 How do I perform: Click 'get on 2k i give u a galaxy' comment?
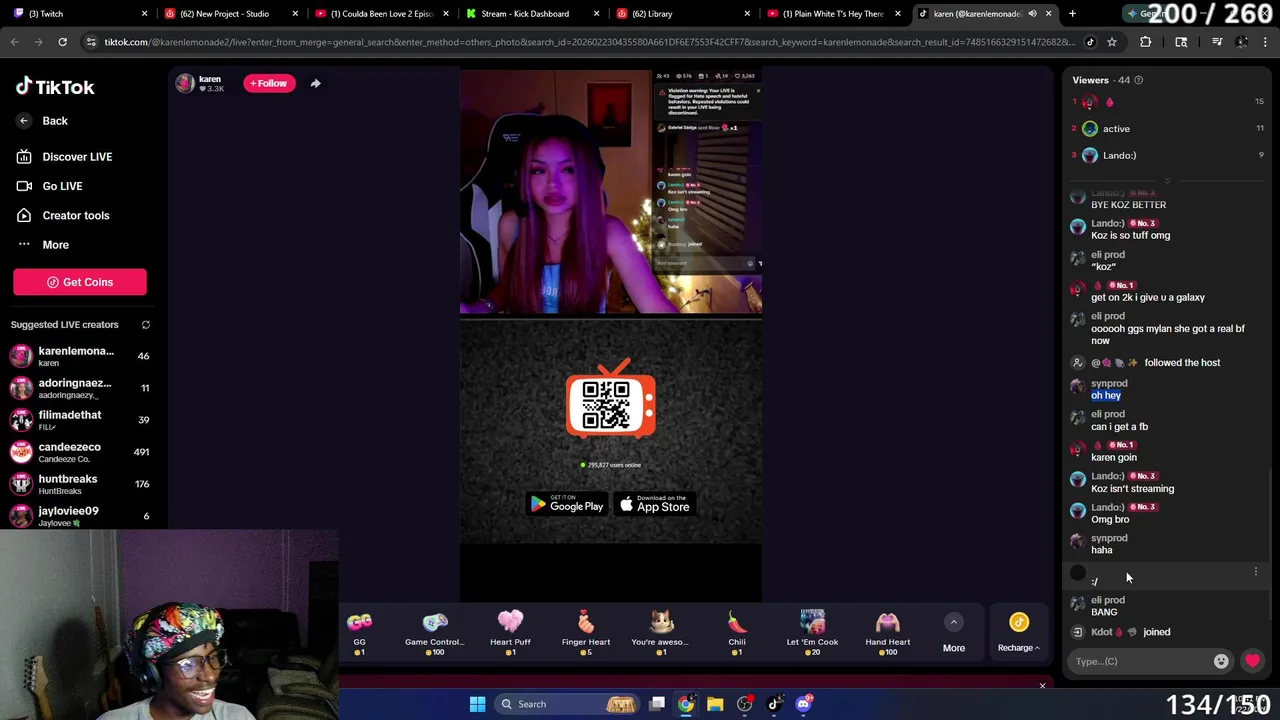[1148, 297]
